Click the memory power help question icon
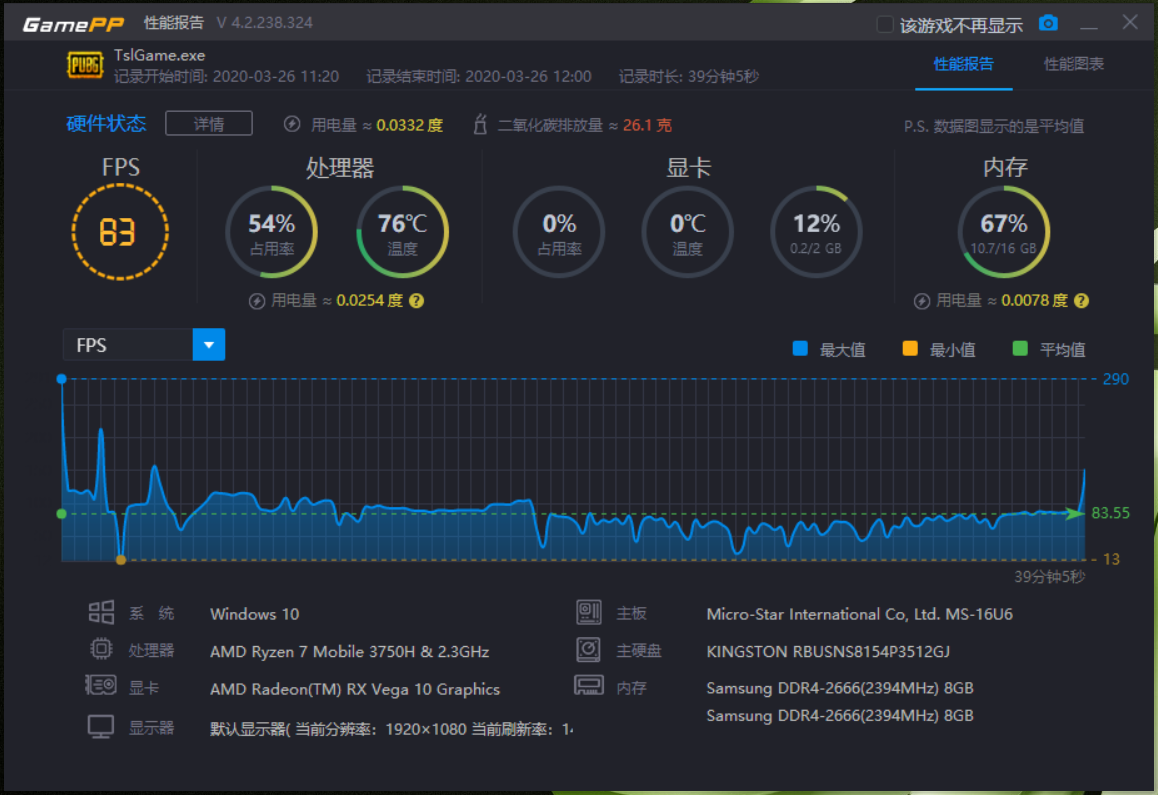The image size is (1158, 795). [x=1081, y=301]
